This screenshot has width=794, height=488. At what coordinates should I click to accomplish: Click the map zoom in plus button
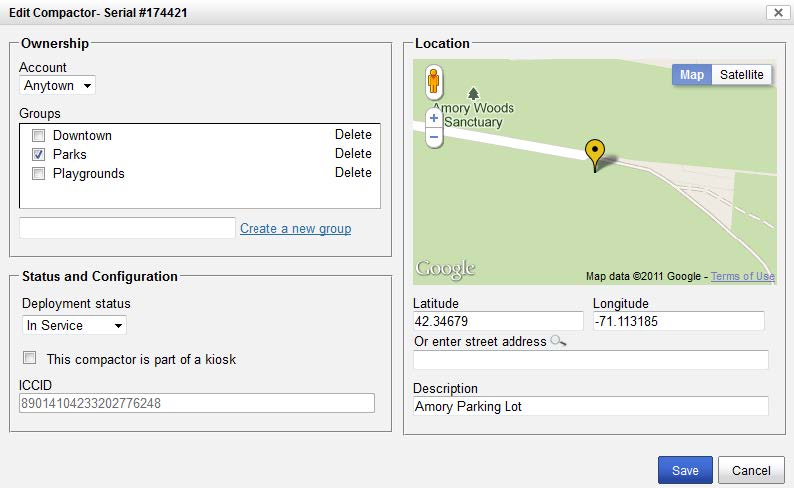click(434, 118)
